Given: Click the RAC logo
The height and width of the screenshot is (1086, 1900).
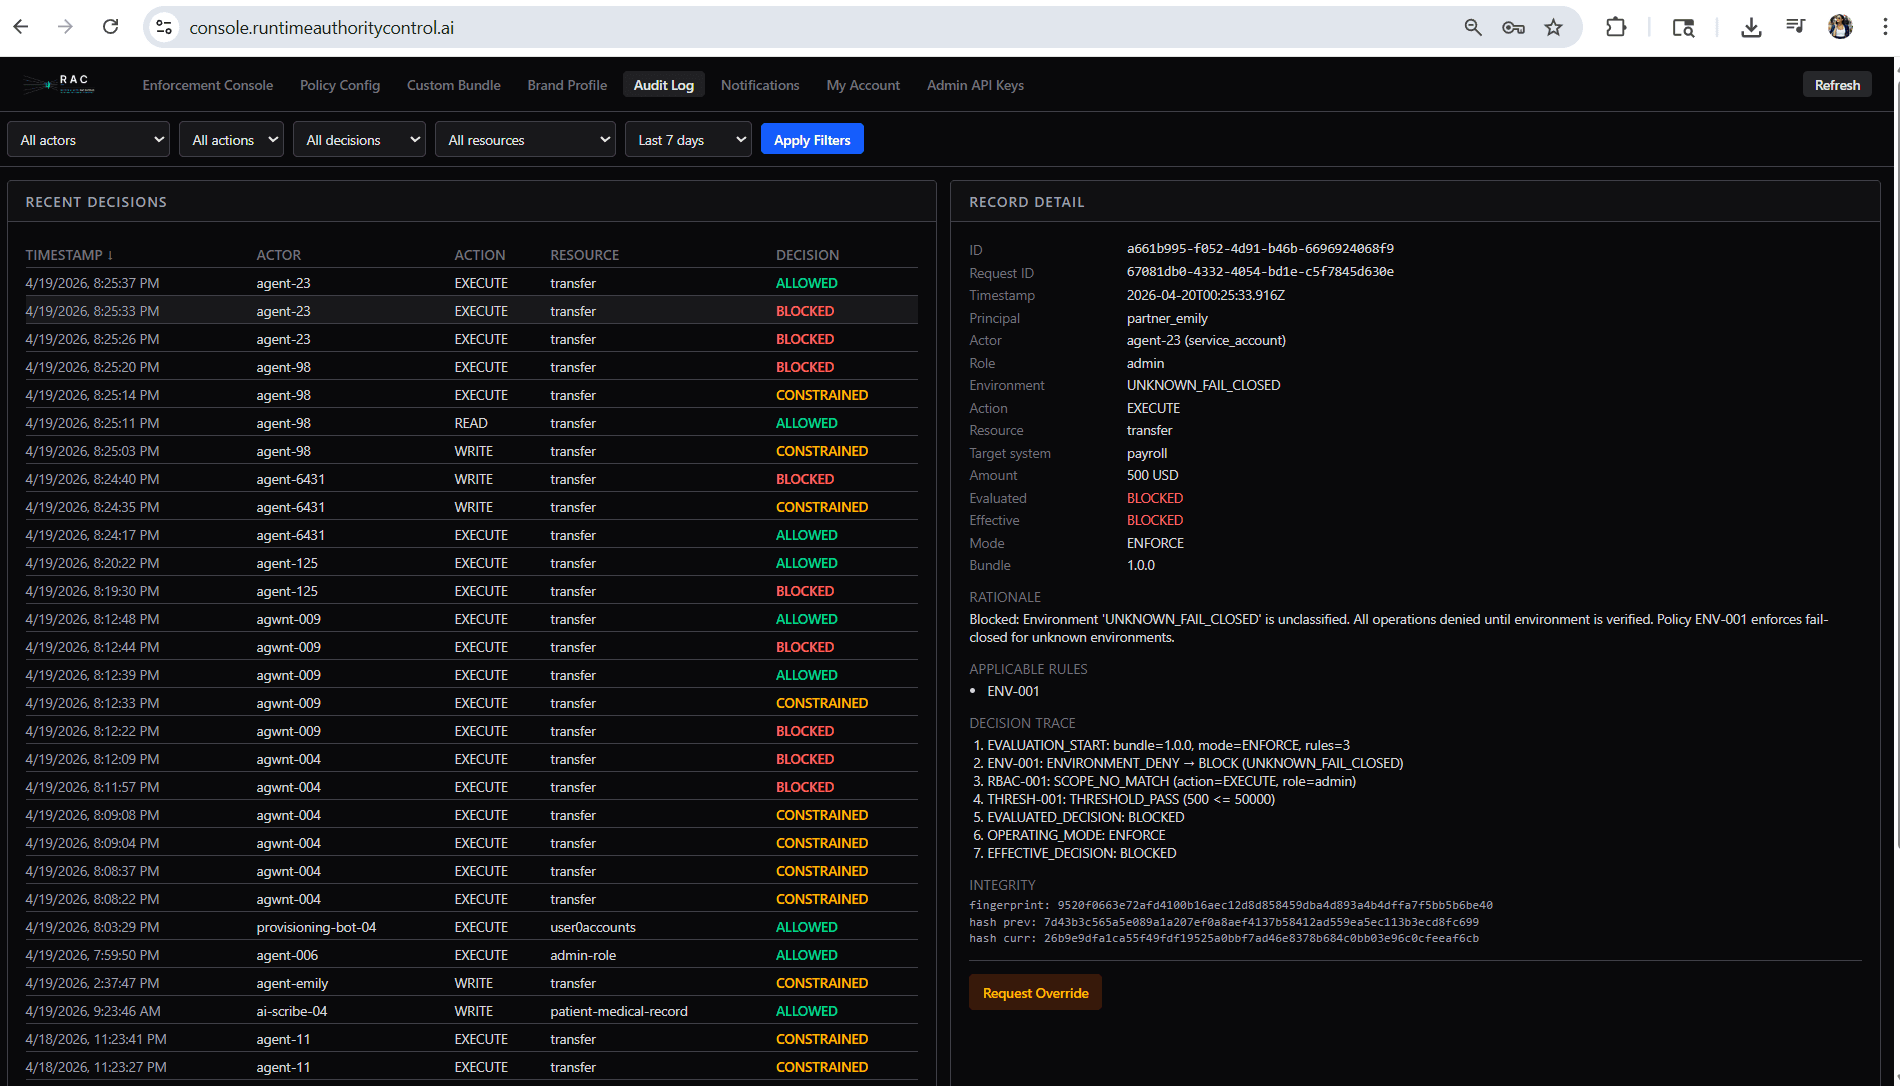Looking at the screenshot, I should [x=59, y=85].
